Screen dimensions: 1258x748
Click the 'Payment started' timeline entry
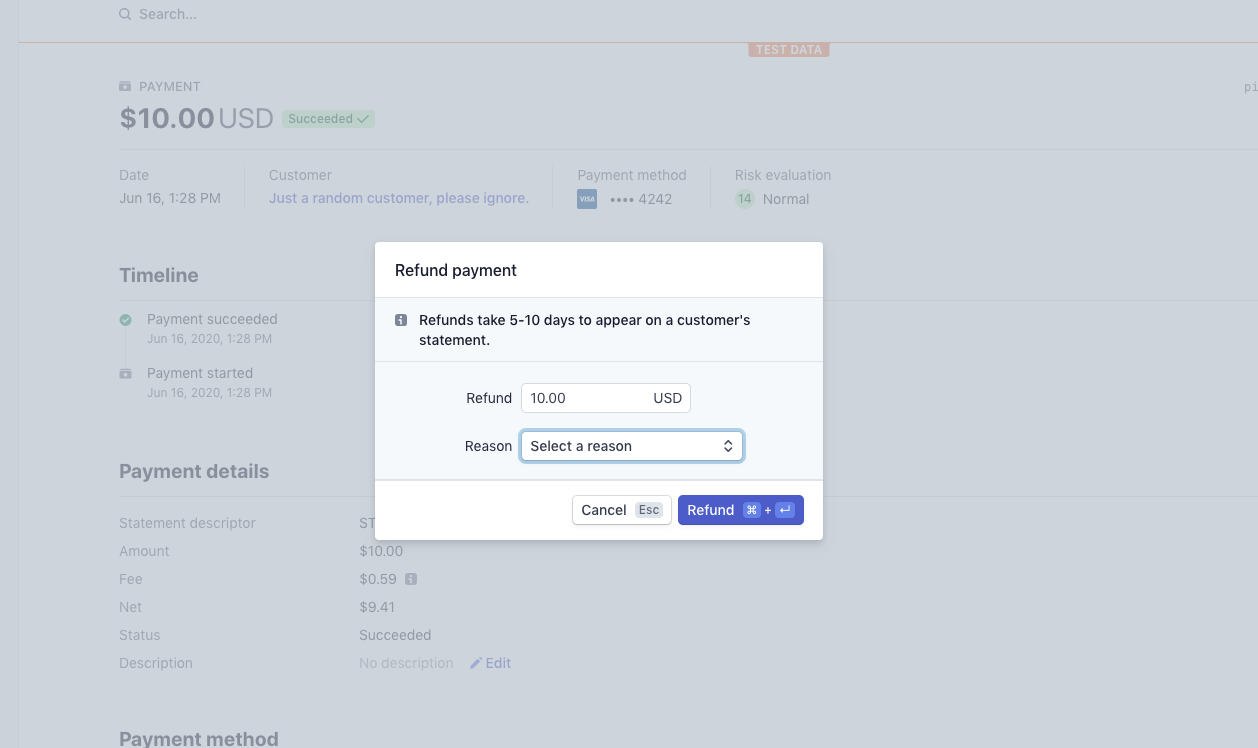pyautogui.click(x=200, y=373)
